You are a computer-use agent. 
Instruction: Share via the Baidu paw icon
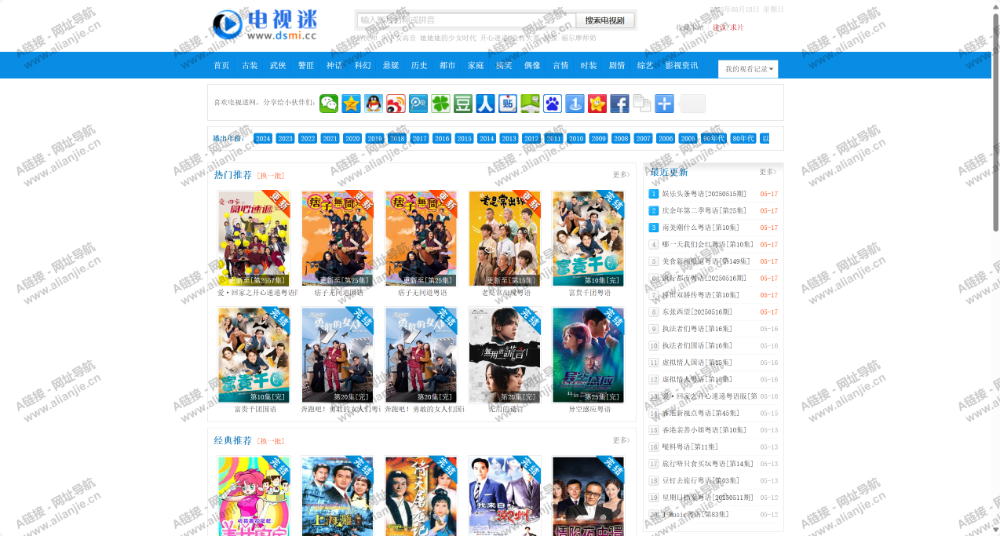click(x=552, y=103)
